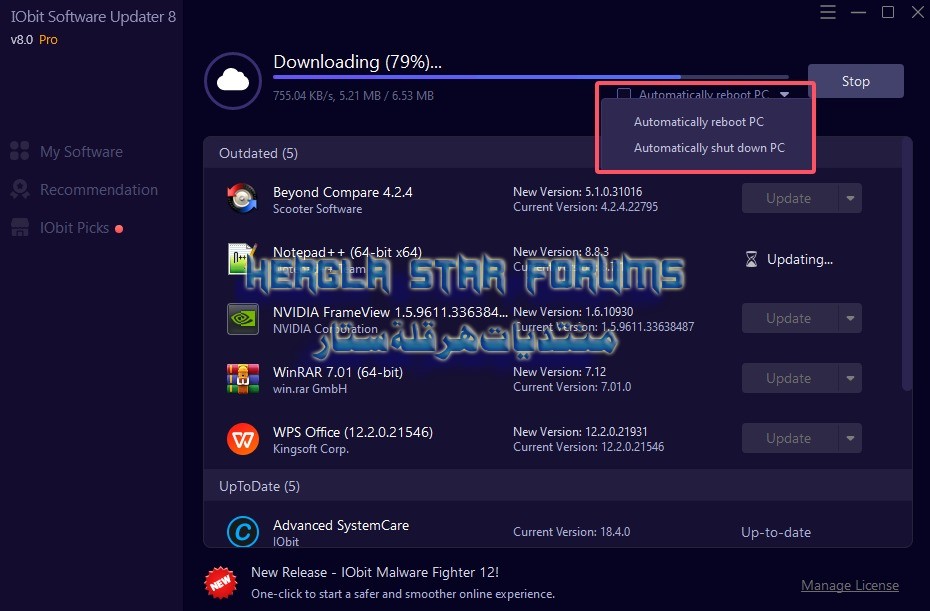Image resolution: width=930 pixels, height=611 pixels.
Task: Click the v8.0 Pro version label
Action: [x=34, y=40]
